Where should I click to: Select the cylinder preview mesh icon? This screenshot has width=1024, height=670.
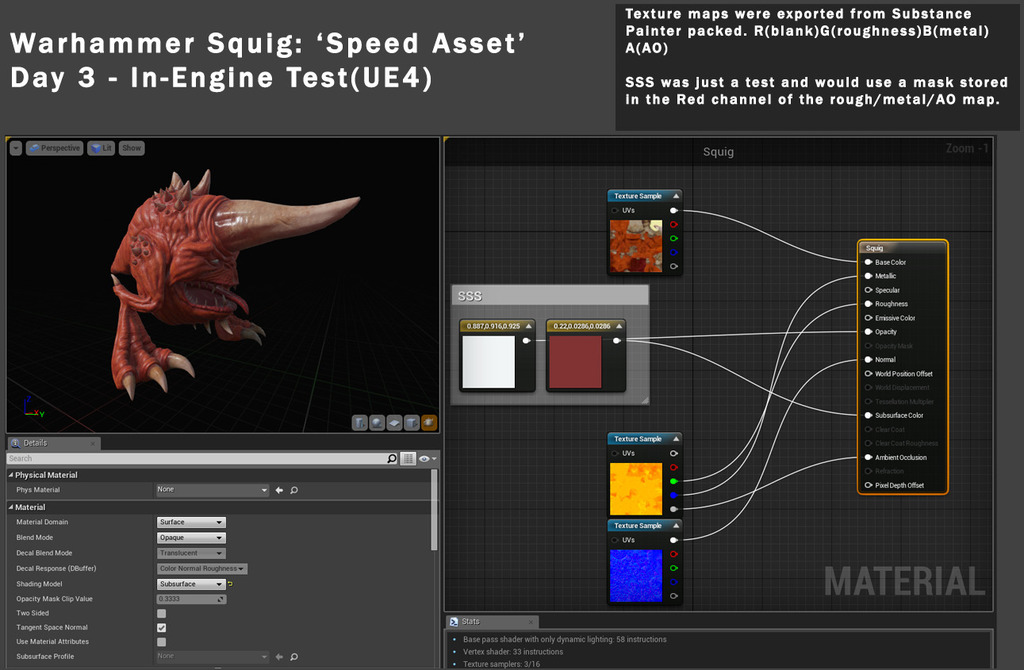click(360, 423)
